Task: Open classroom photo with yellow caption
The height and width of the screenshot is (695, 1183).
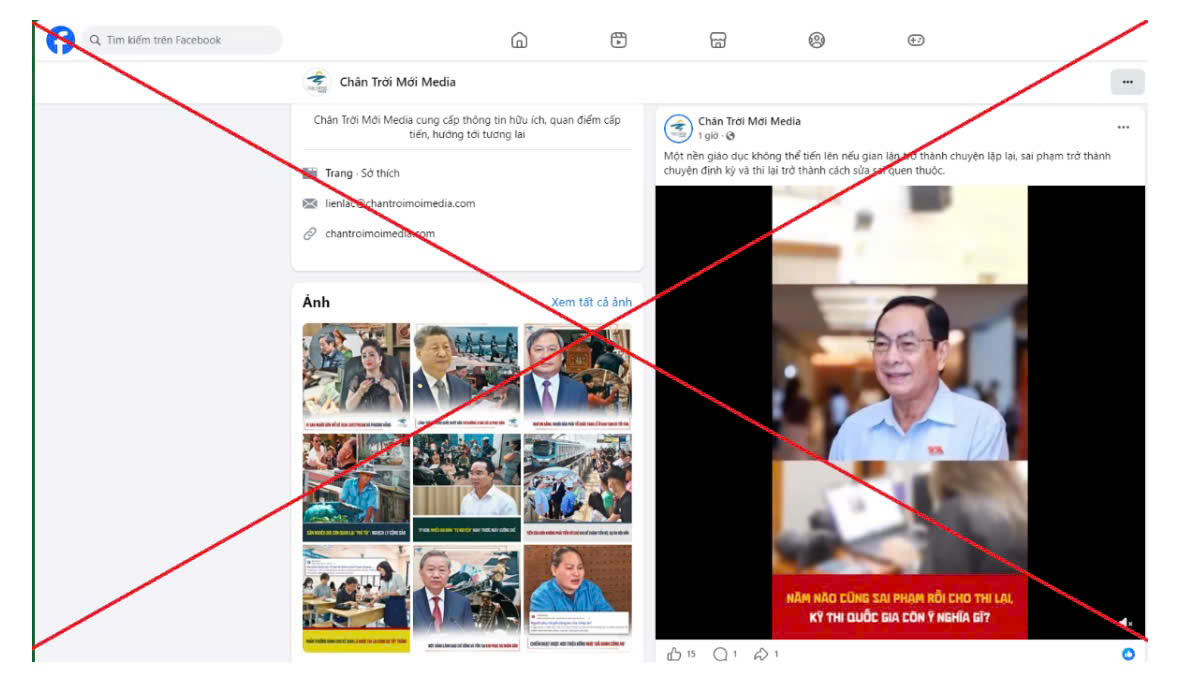Action: click(x=356, y=598)
